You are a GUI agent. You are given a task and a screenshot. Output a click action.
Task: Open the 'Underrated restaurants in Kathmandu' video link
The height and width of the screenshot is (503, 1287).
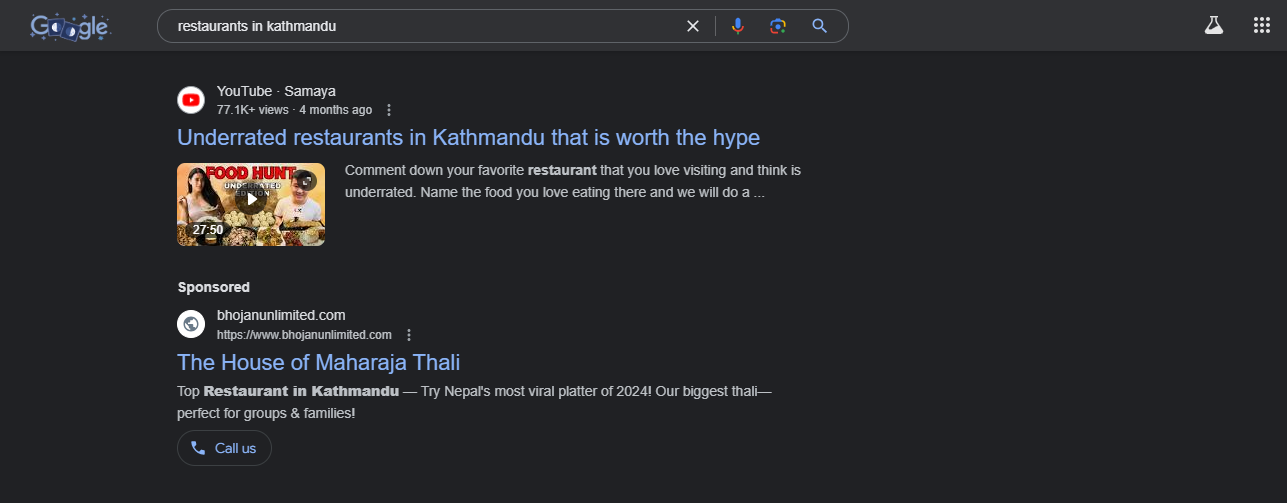point(468,137)
